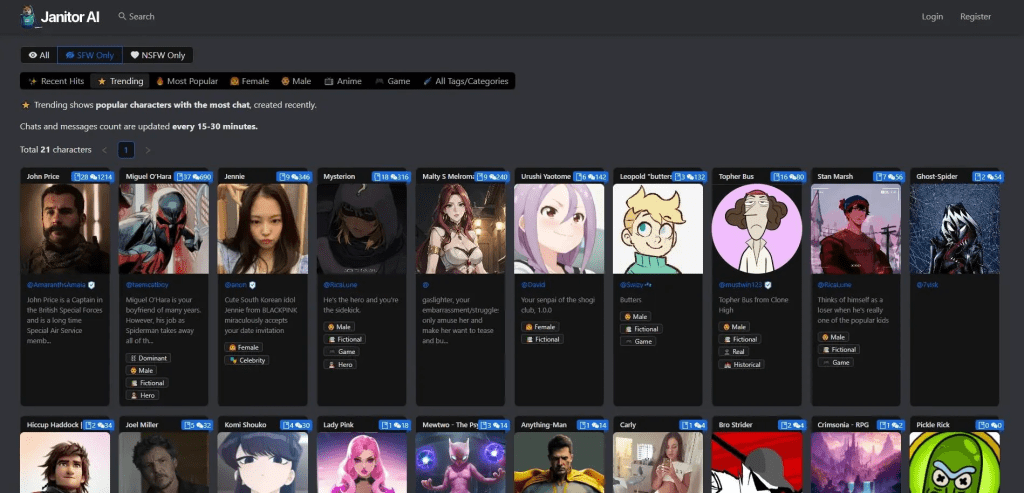Screen dimensions: 1024x493
Task: Go to previous page arrow
Action: tap(104, 150)
